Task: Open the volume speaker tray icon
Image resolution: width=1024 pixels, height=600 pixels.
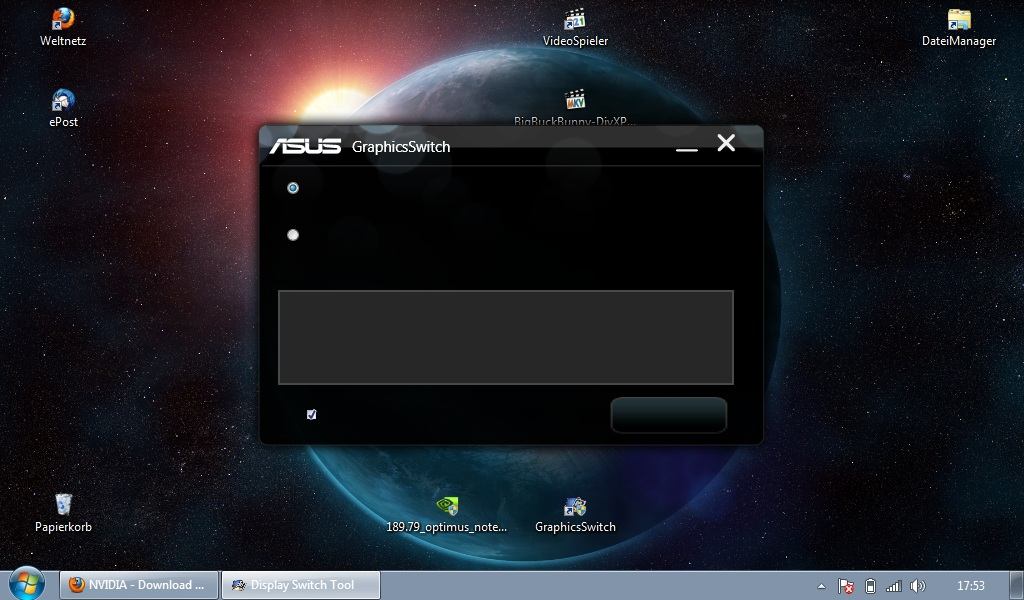Action: [x=918, y=586]
